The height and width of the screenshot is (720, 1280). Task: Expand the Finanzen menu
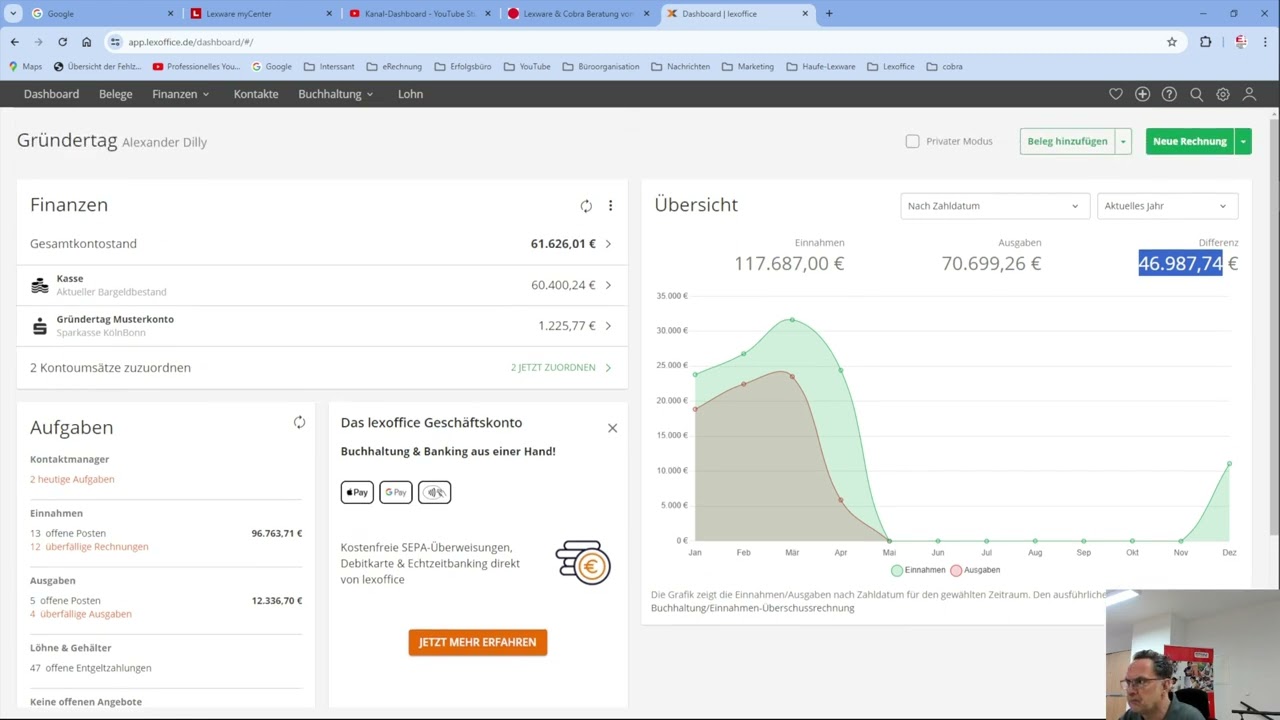181,94
